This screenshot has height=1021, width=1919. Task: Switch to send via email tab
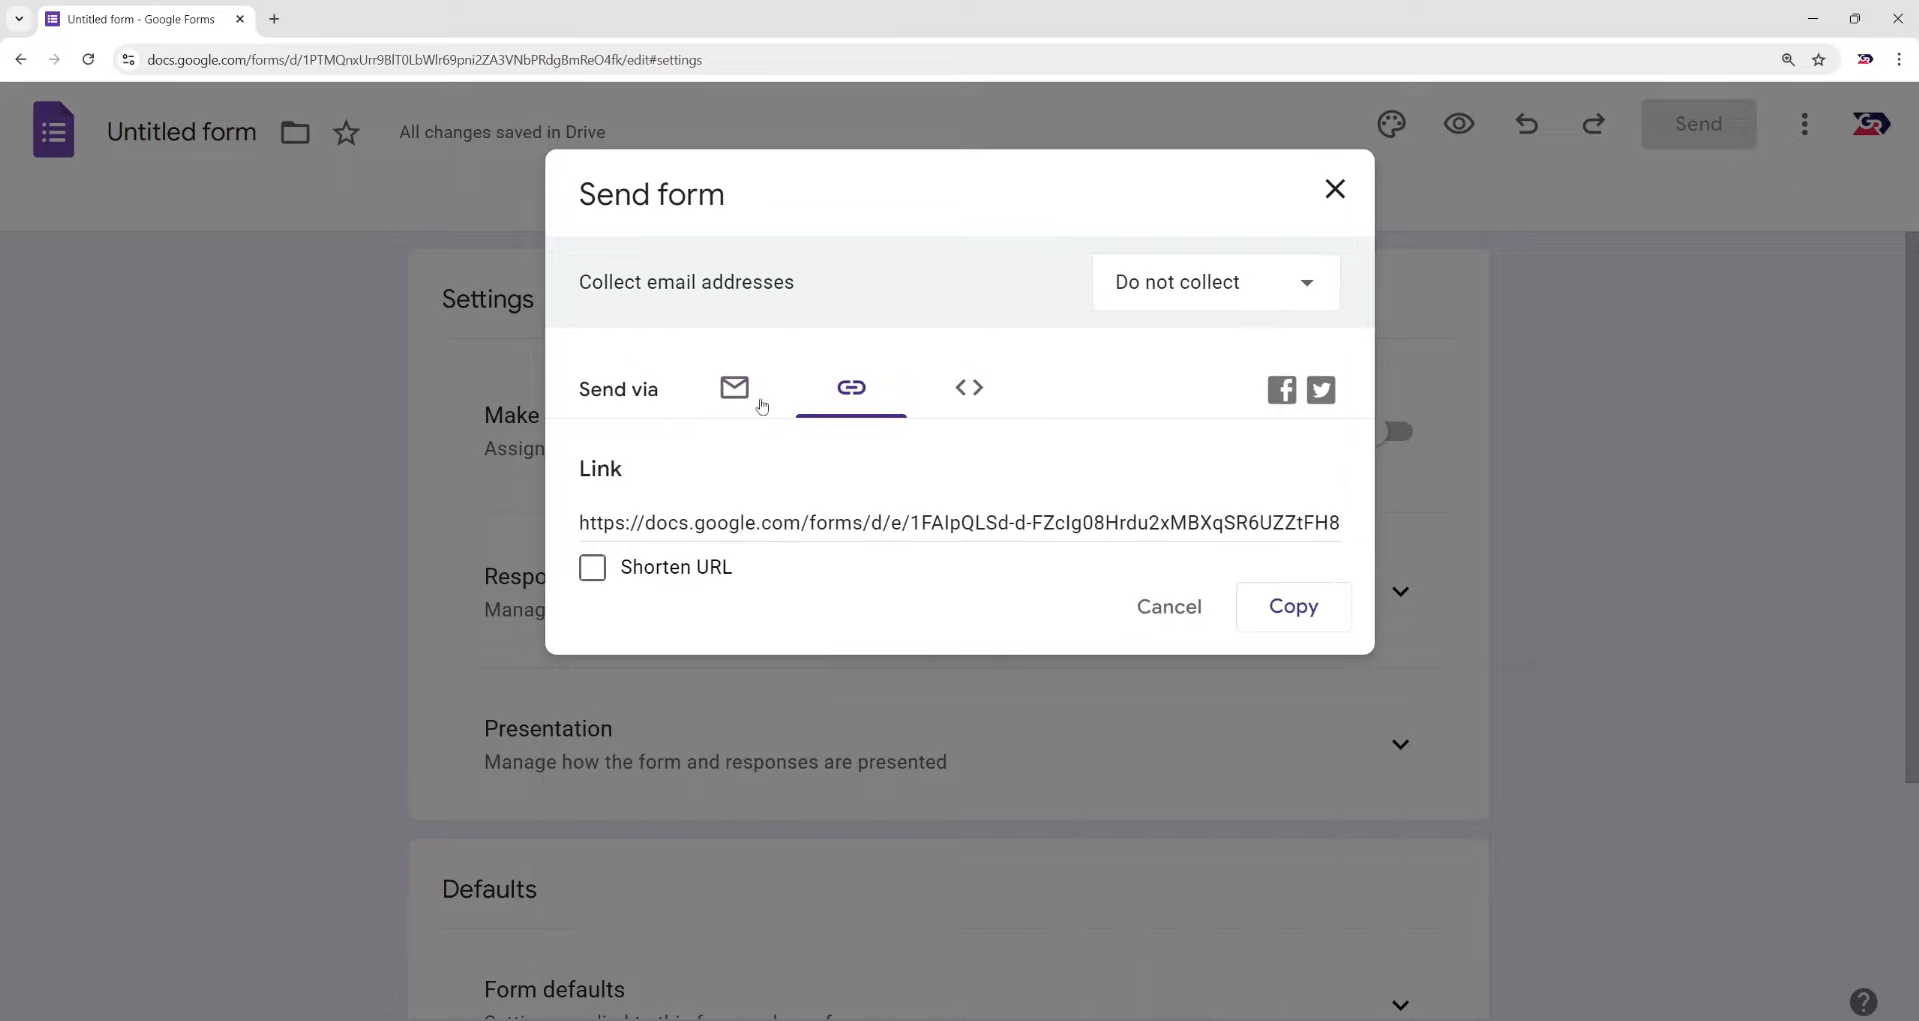tap(734, 388)
